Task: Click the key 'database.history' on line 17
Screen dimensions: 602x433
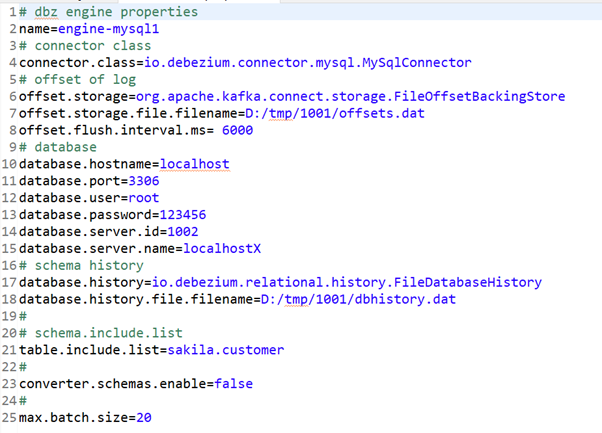Action: tap(81, 282)
